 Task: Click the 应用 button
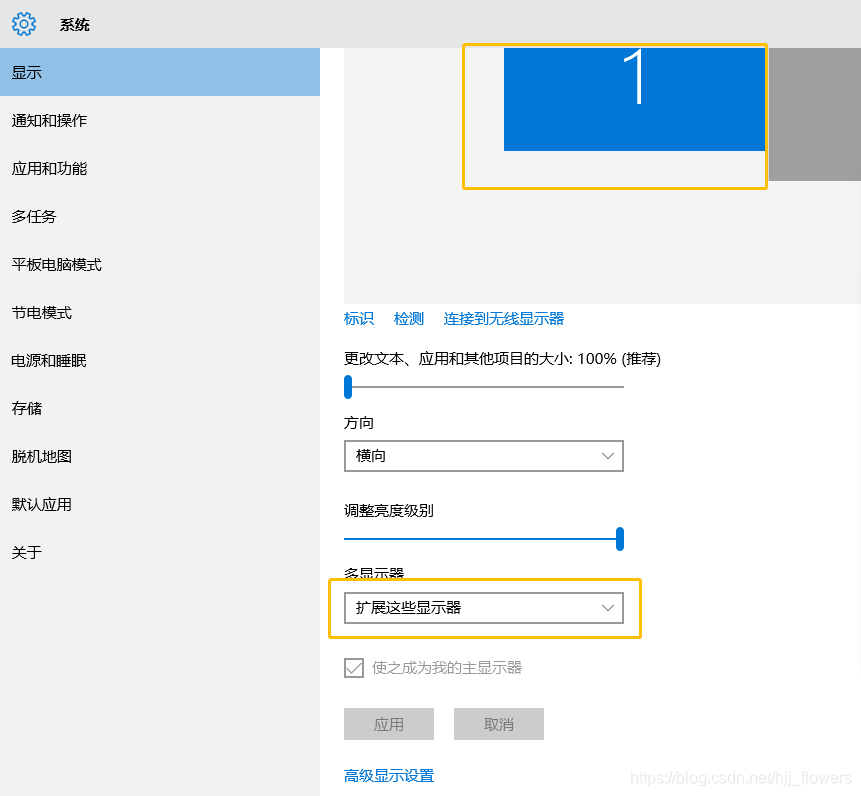tap(389, 724)
